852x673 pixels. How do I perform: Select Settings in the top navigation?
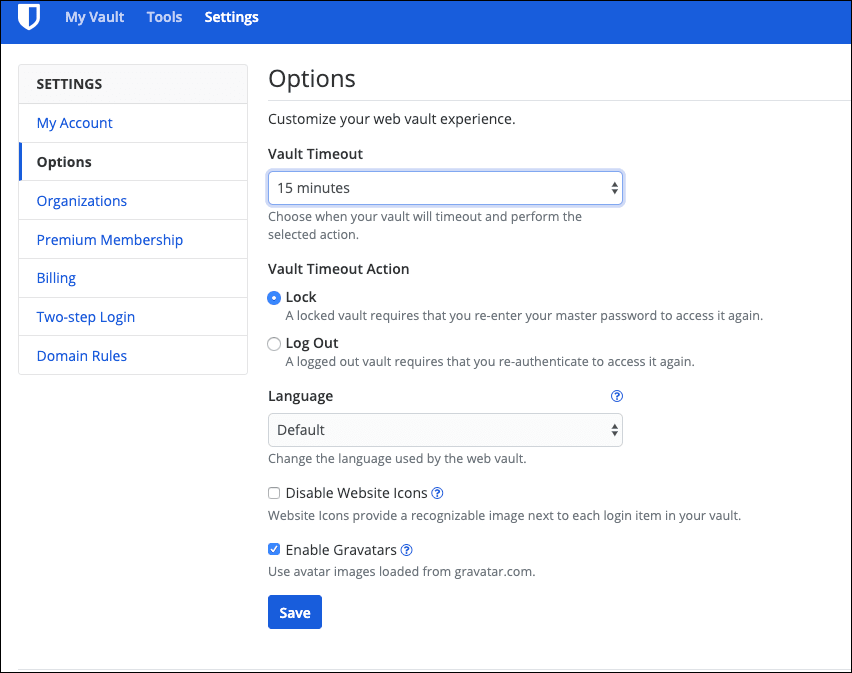point(231,17)
